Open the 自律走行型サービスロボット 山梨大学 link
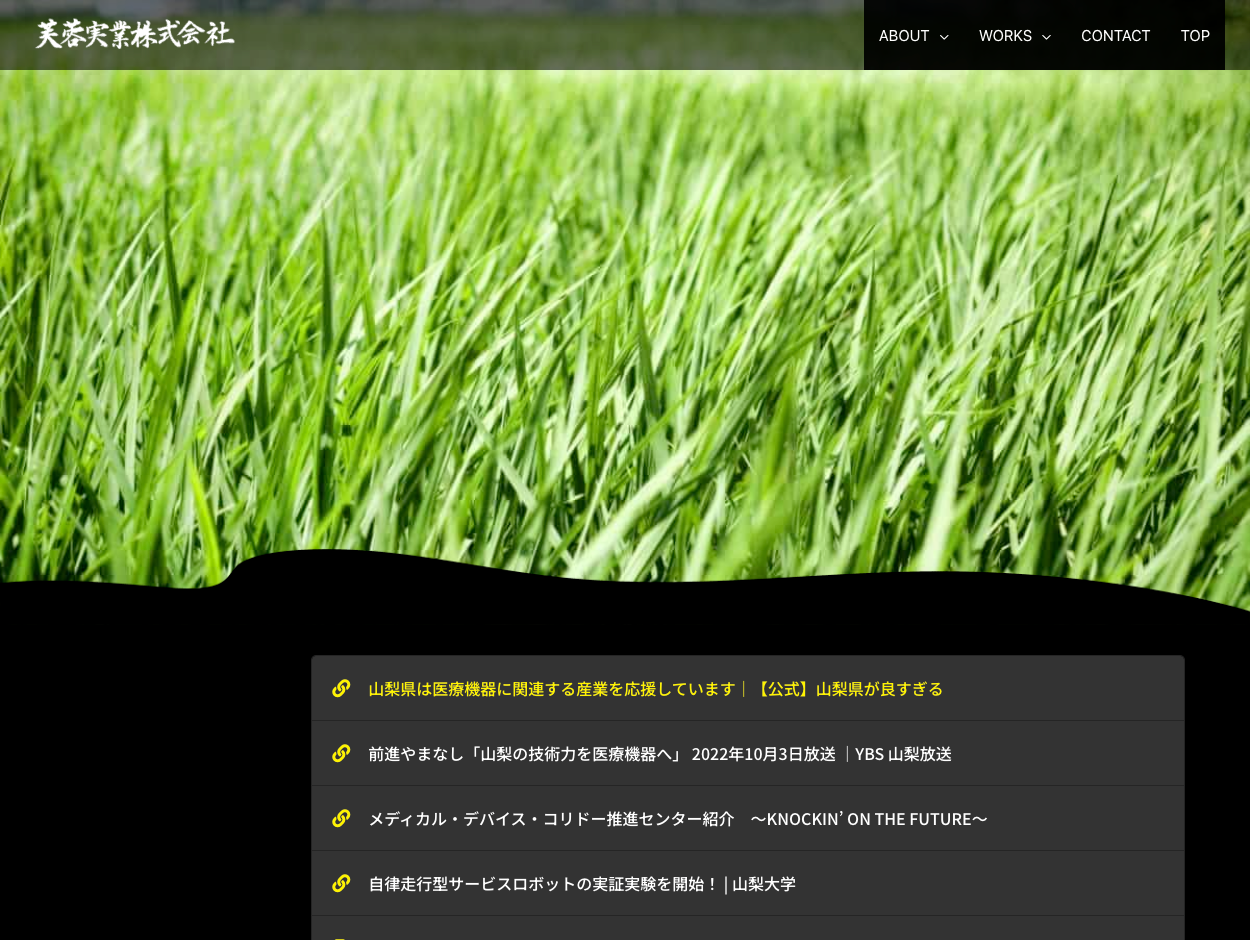 pyautogui.click(x=581, y=883)
